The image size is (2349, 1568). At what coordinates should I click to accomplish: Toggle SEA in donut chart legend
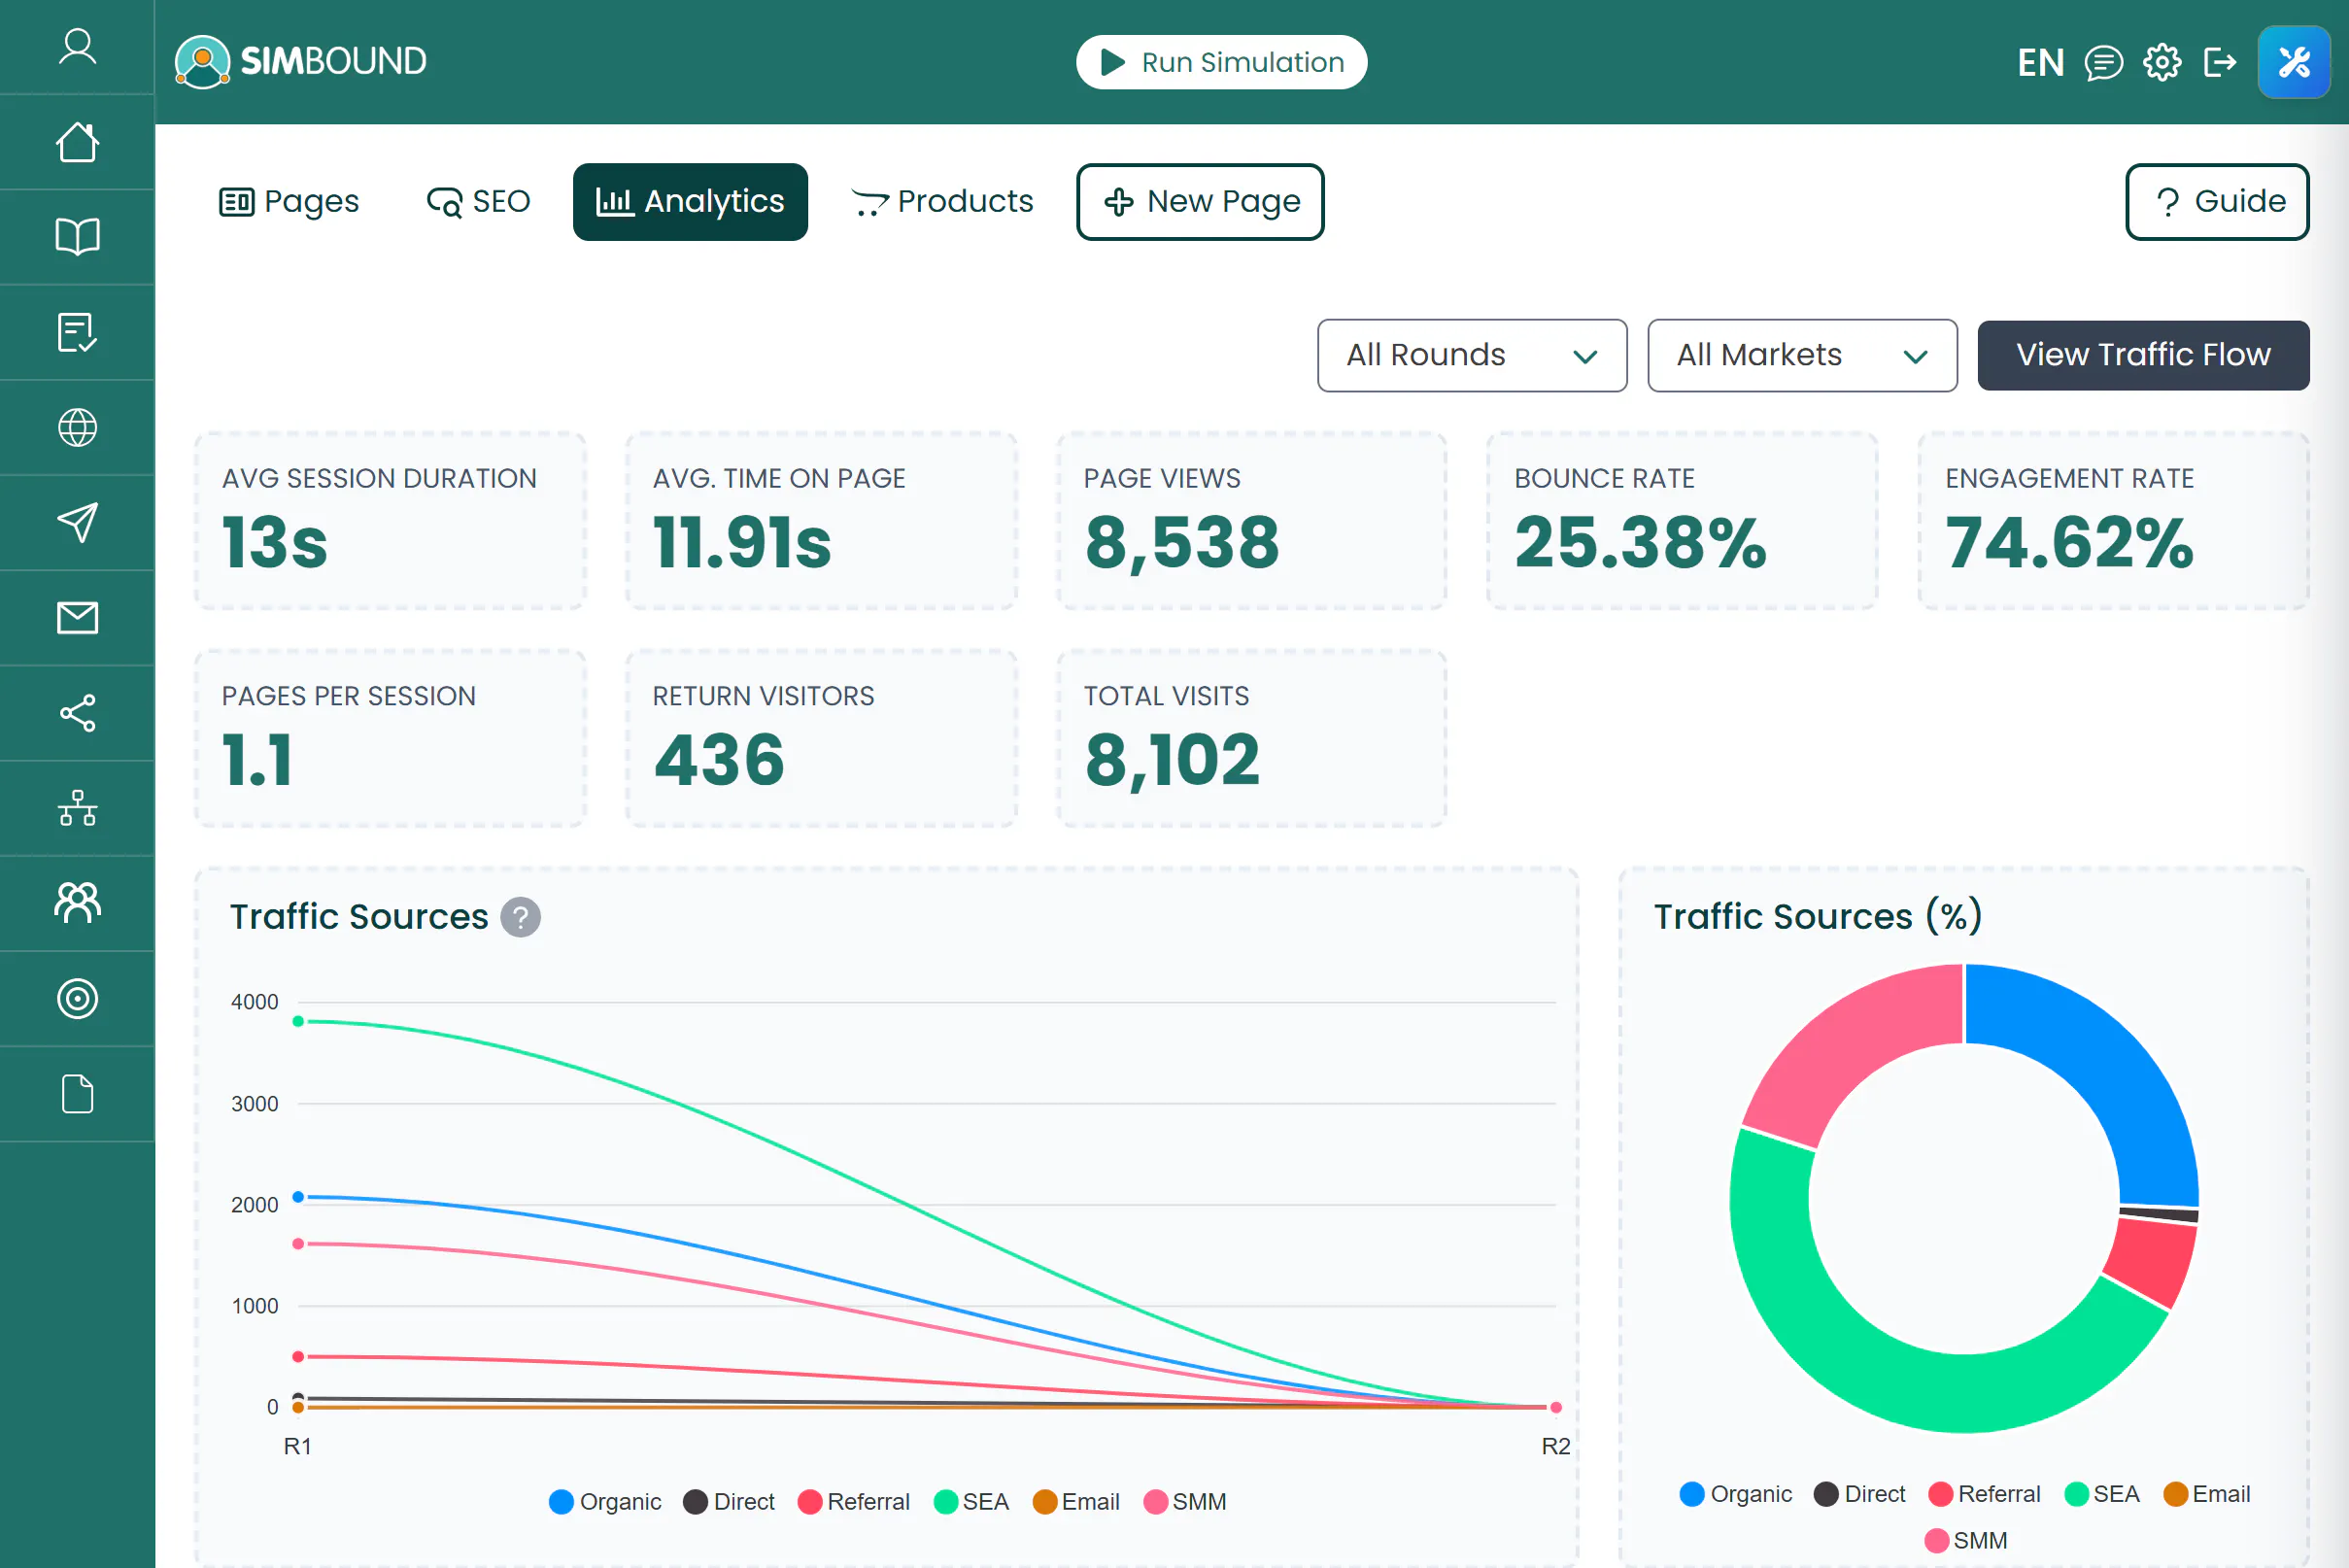[x=2102, y=1494]
